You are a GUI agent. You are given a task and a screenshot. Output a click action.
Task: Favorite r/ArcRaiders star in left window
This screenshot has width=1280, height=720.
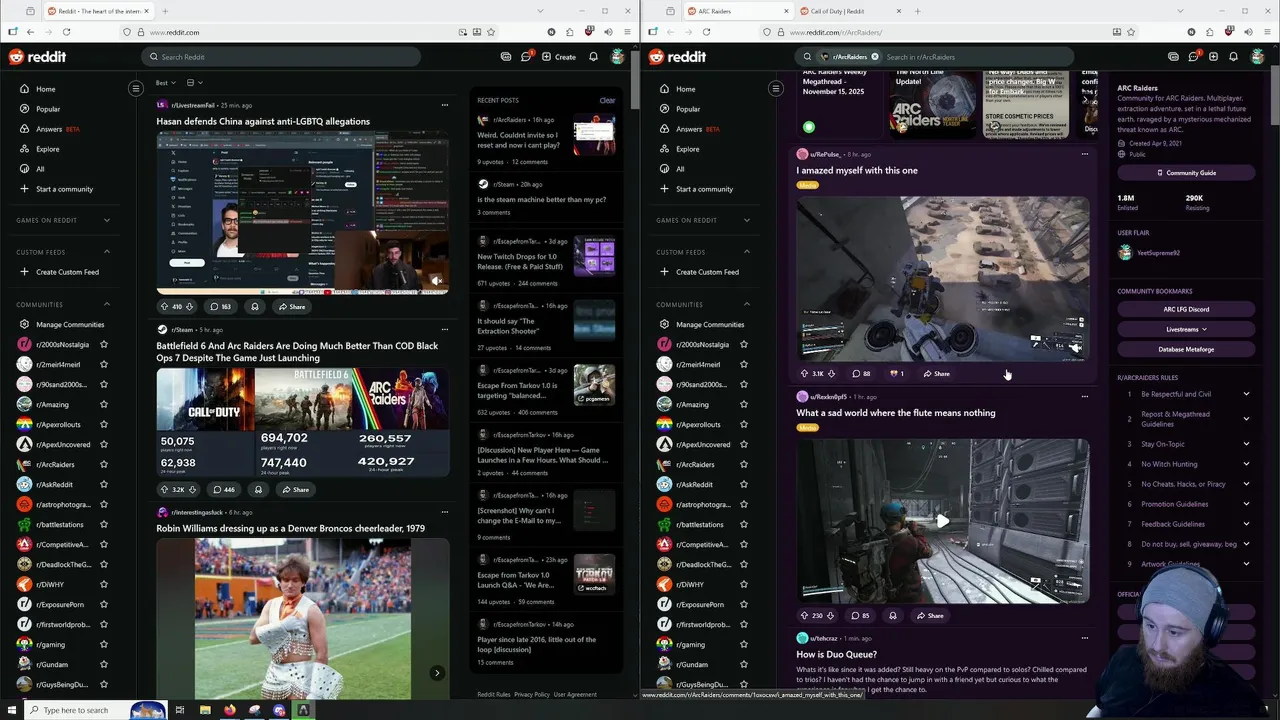point(104,465)
